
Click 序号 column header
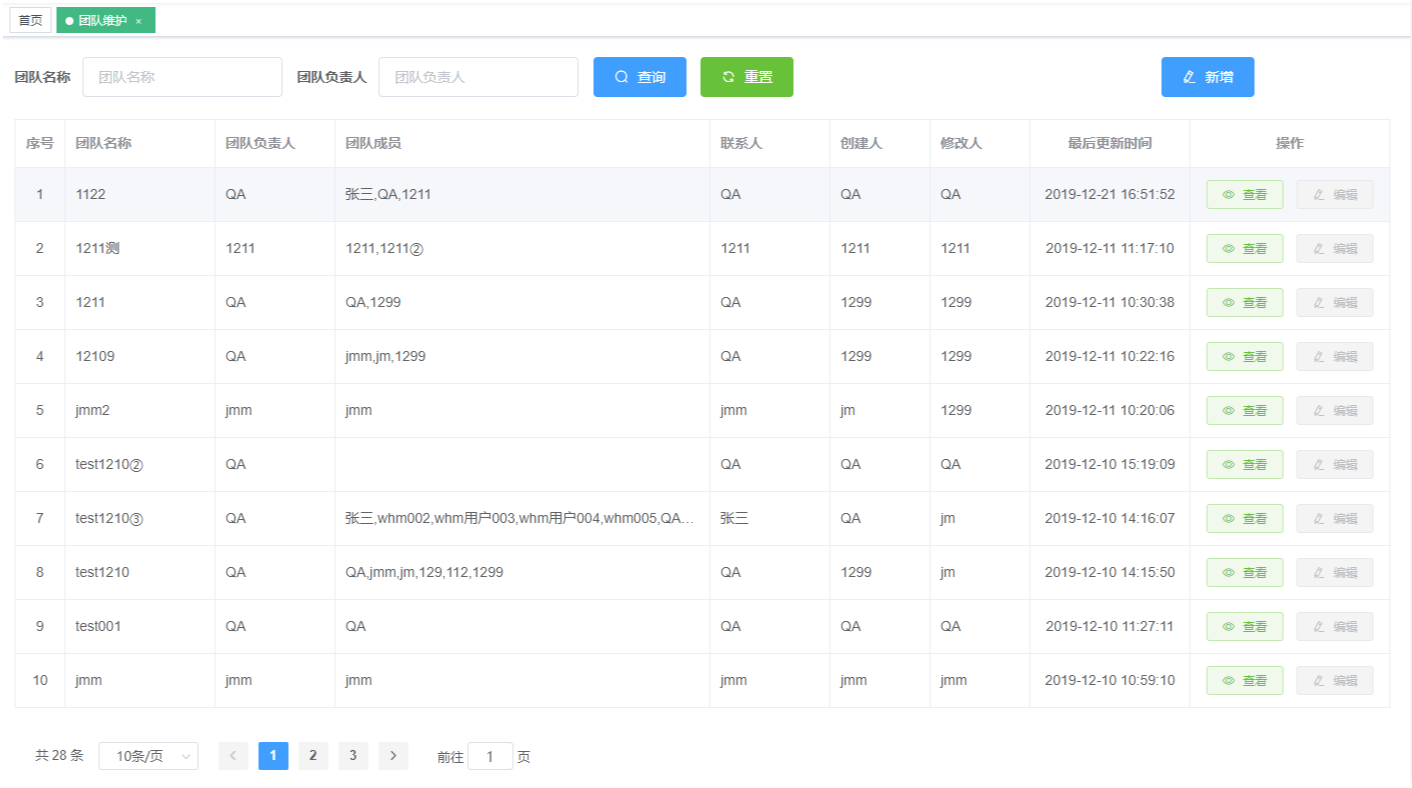tap(40, 143)
